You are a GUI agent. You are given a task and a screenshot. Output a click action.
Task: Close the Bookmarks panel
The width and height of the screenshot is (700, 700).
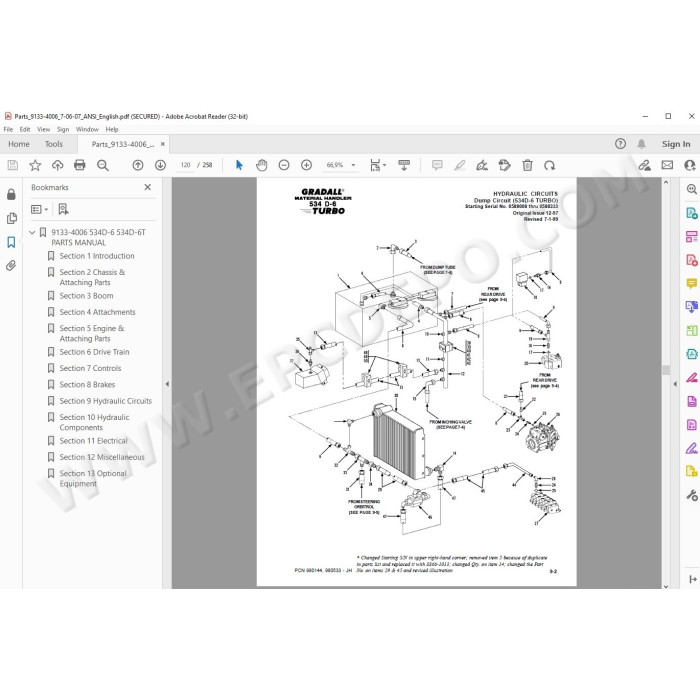coord(148,187)
